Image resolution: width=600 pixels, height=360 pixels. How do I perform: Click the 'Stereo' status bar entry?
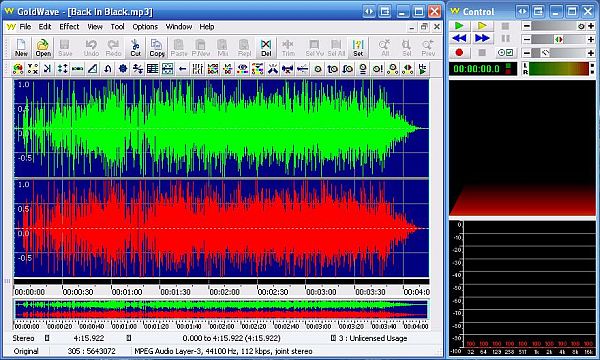tap(23, 338)
